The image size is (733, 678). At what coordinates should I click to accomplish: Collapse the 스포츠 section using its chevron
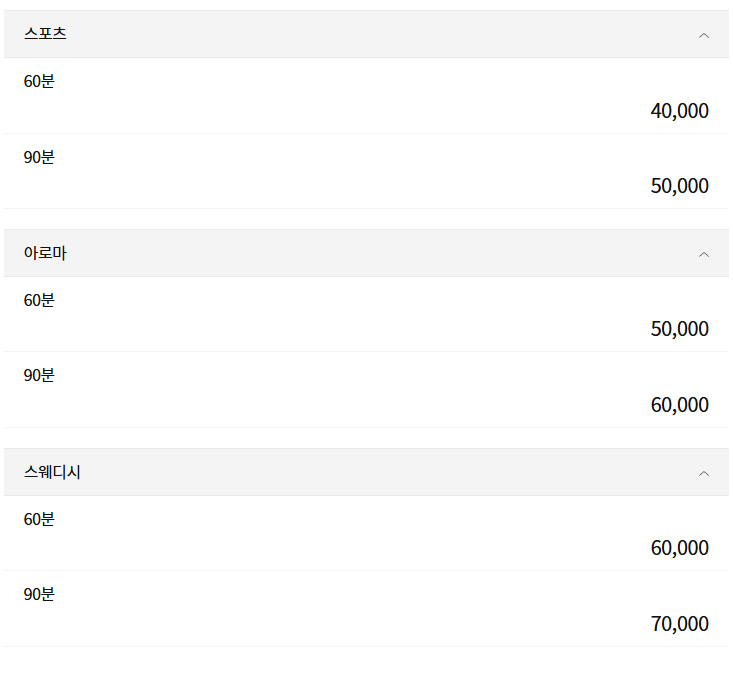(x=703, y=35)
